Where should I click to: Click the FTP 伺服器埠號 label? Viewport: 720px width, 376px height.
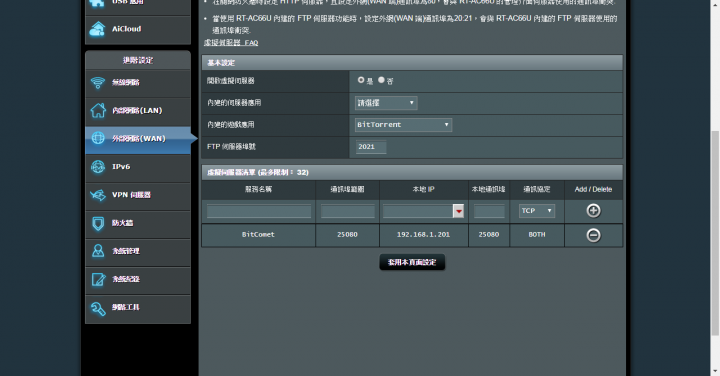(x=231, y=147)
